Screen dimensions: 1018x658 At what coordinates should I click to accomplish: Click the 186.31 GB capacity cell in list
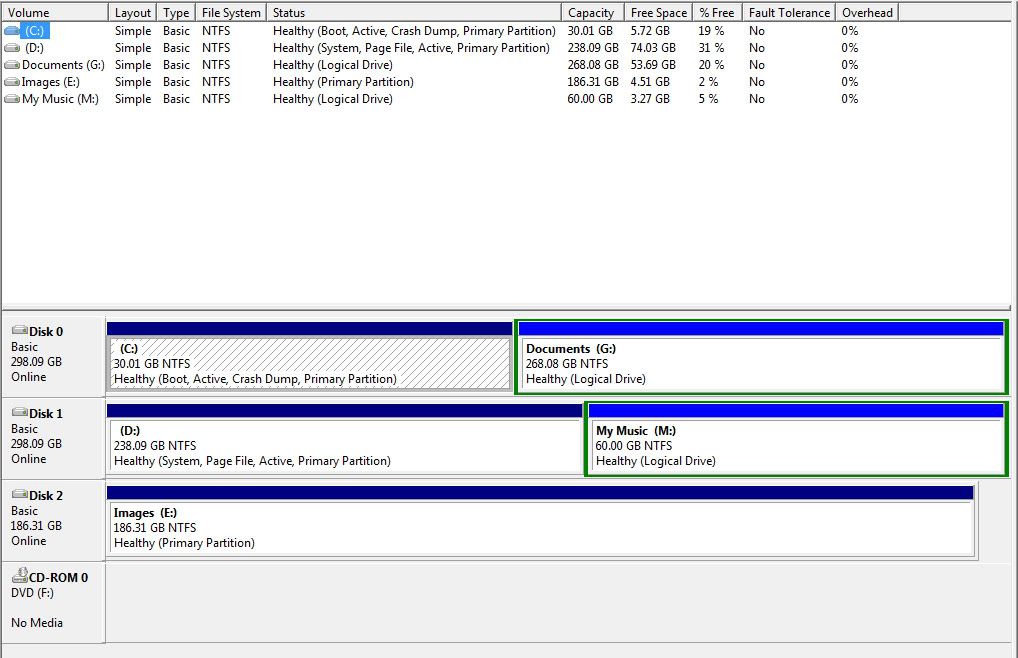593,82
